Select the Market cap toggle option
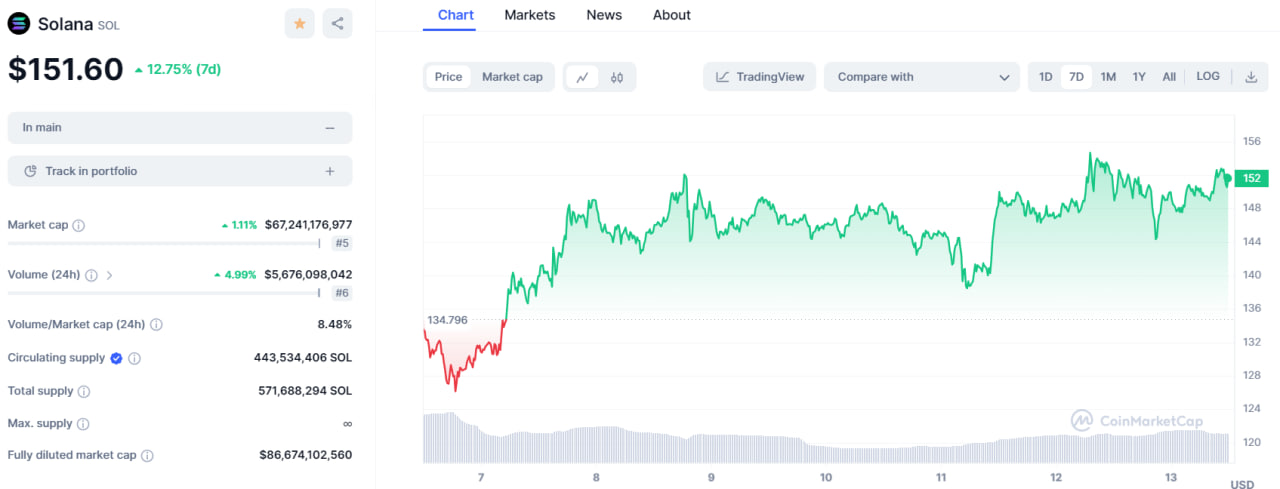The height and width of the screenshot is (489, 1280). (512, 77)
